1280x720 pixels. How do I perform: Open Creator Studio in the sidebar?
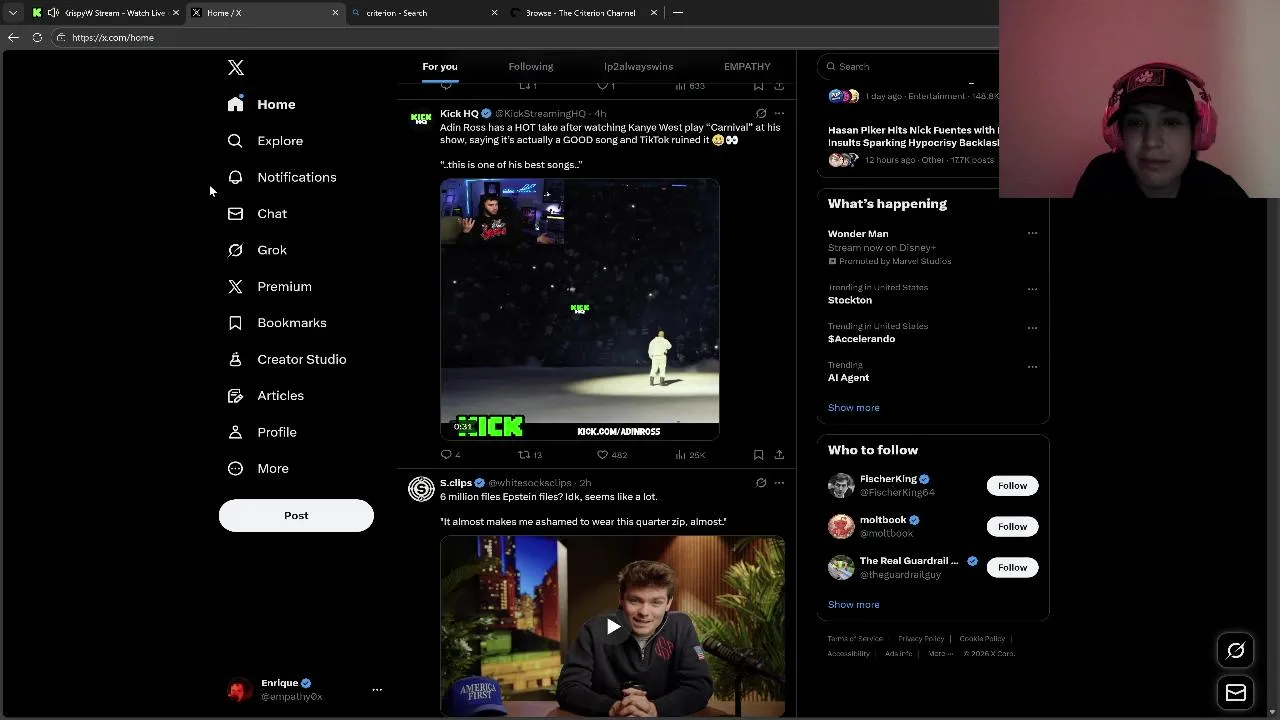287,359
